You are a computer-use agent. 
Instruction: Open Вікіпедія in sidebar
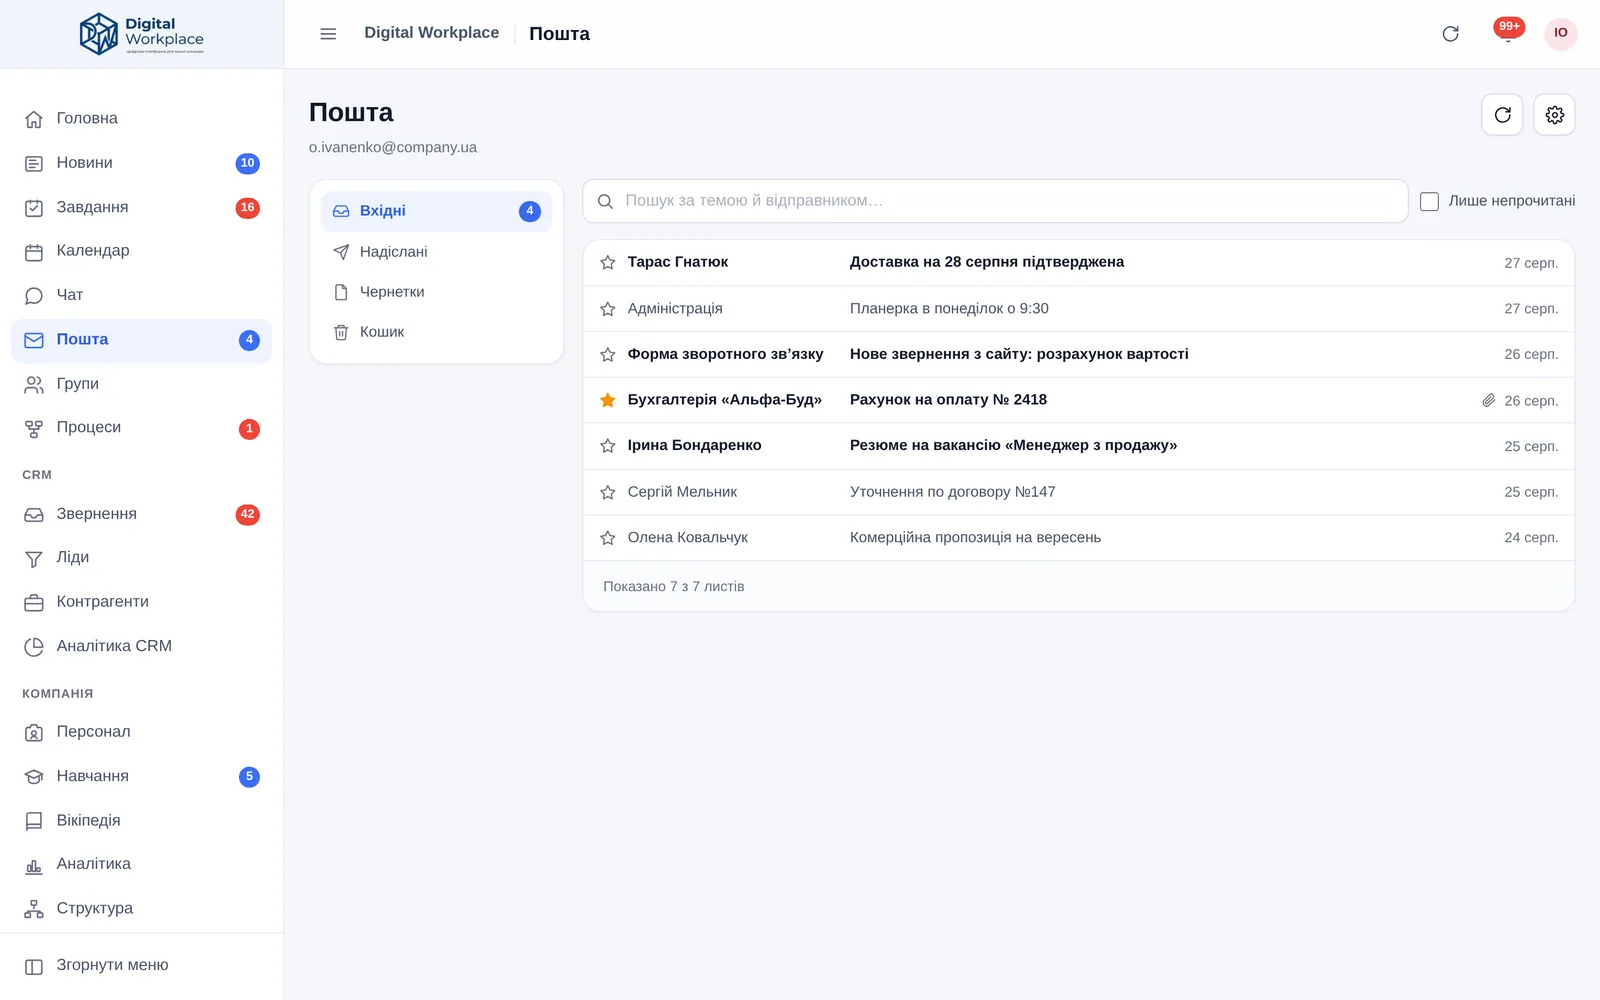[141, 820]
